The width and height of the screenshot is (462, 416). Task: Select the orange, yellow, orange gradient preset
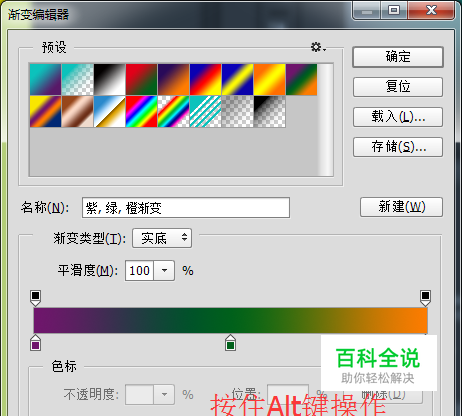pos(270,80)
